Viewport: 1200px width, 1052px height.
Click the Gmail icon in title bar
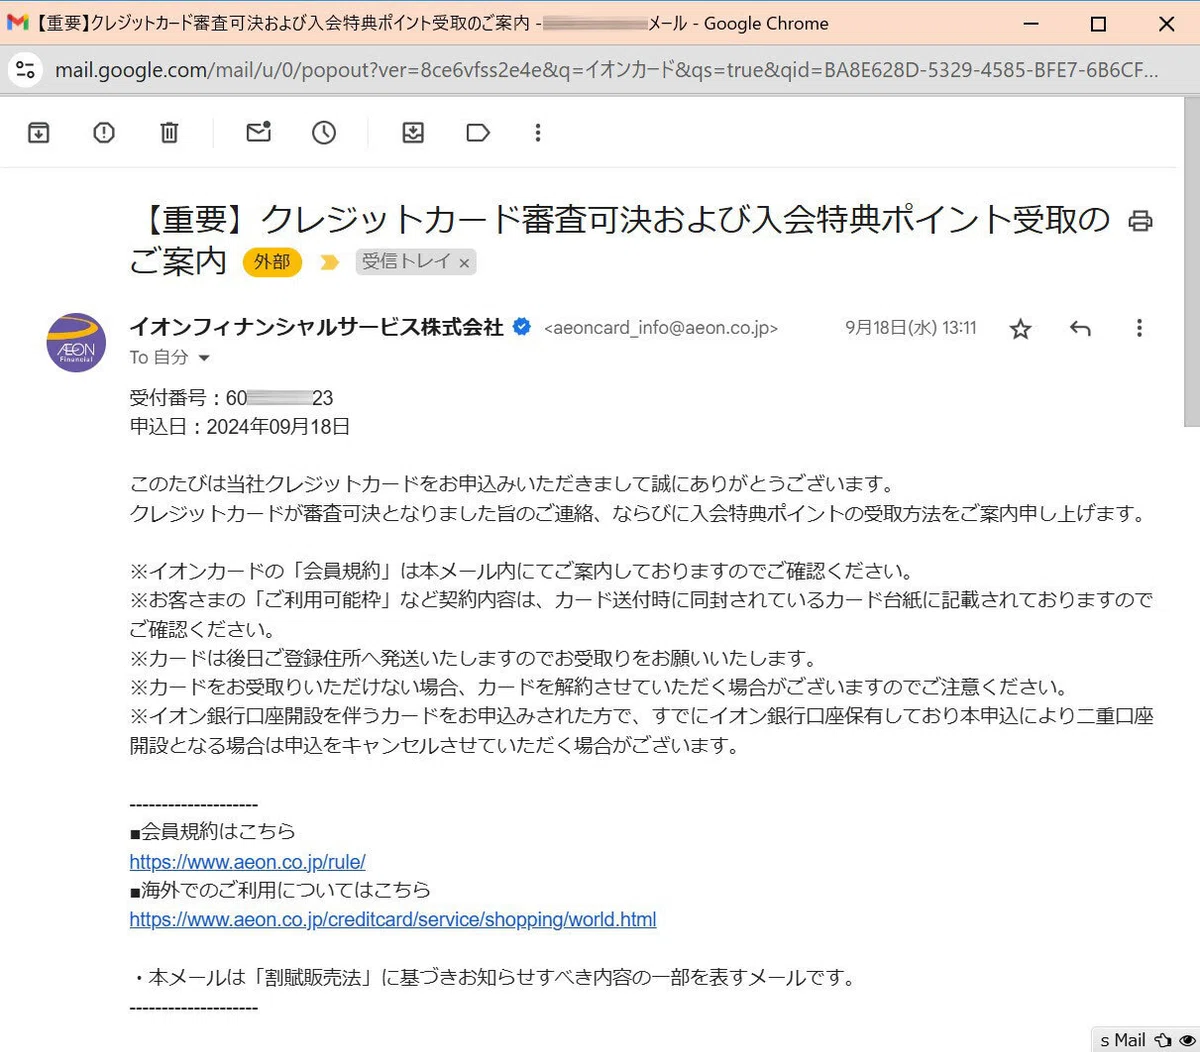click(x=17, y=23)
